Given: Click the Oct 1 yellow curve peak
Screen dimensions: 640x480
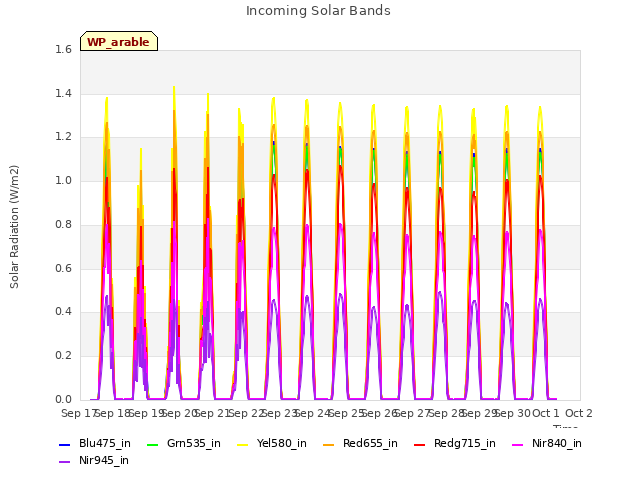Looking at the screenshot, I should coord(540,107).
